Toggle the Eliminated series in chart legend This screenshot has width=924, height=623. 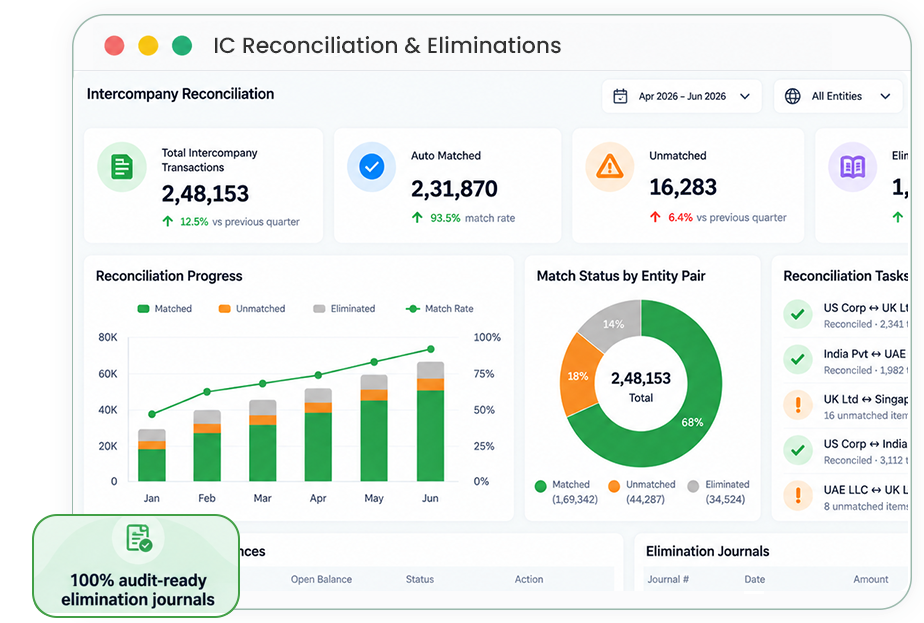[x=344, y=308]
